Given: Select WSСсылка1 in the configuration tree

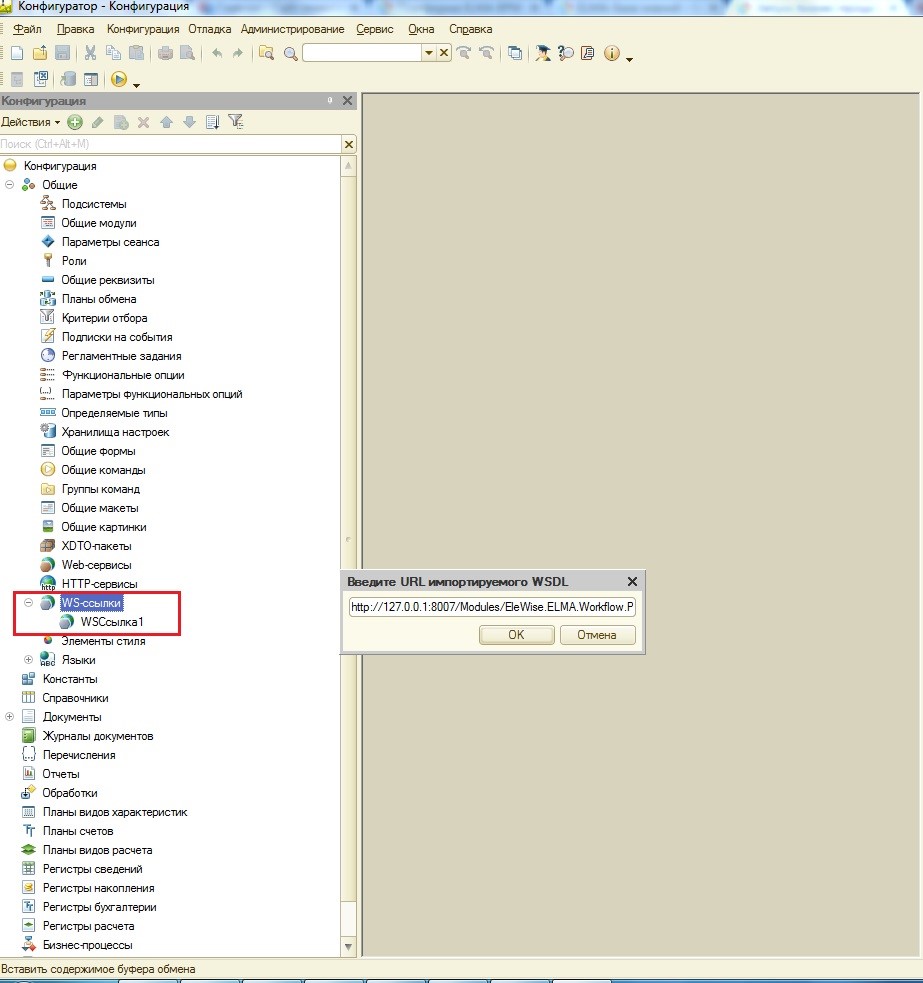Looking at the screenshot, I should tap(112, 622).
